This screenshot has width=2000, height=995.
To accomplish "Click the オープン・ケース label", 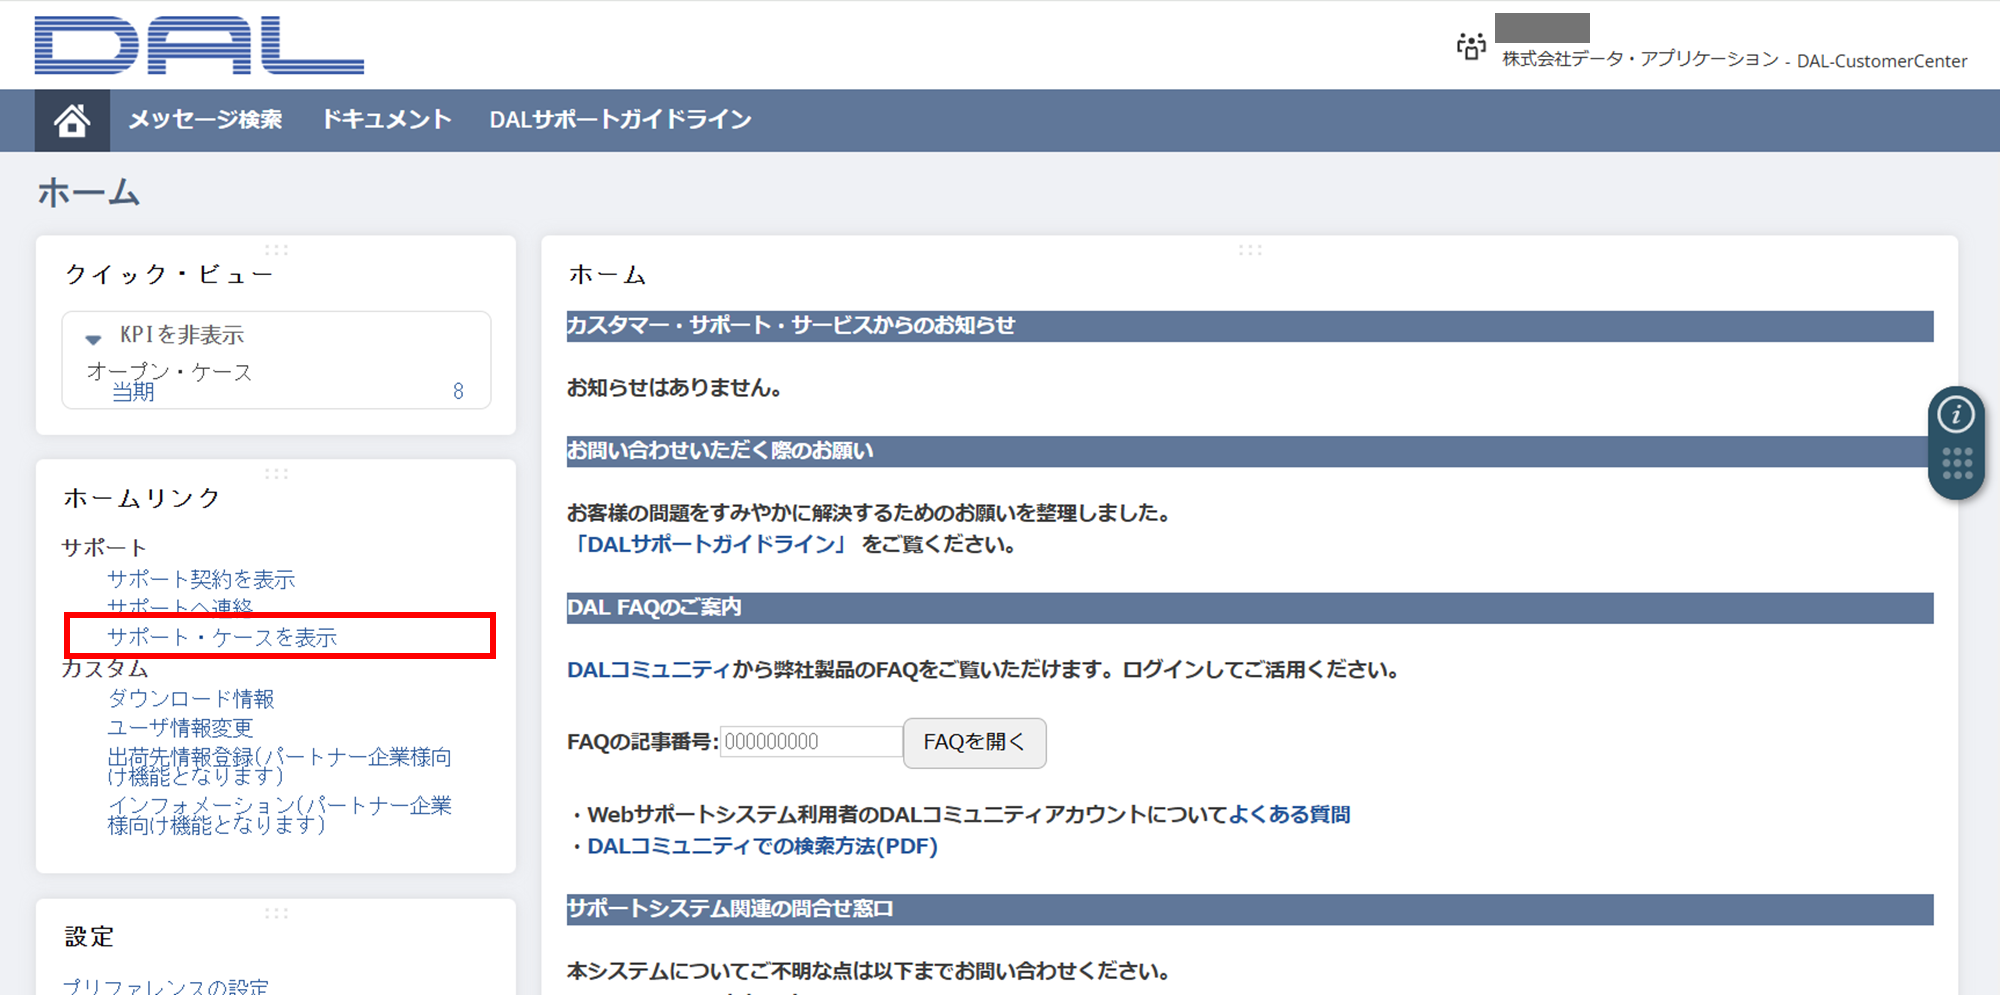I will (169, 370).
